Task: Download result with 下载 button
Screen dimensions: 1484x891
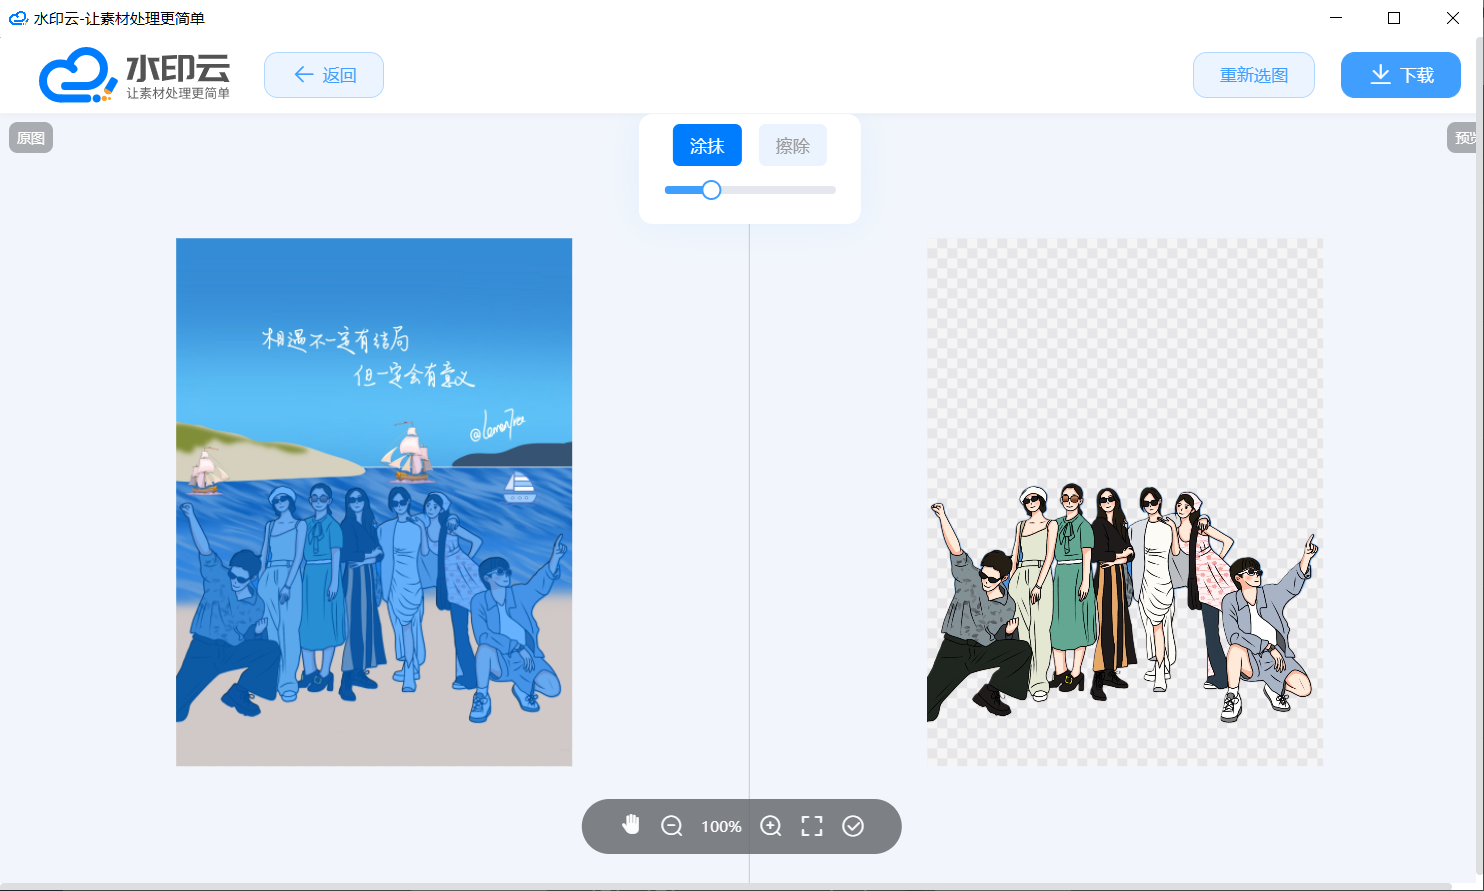Action: (1401, 75)
